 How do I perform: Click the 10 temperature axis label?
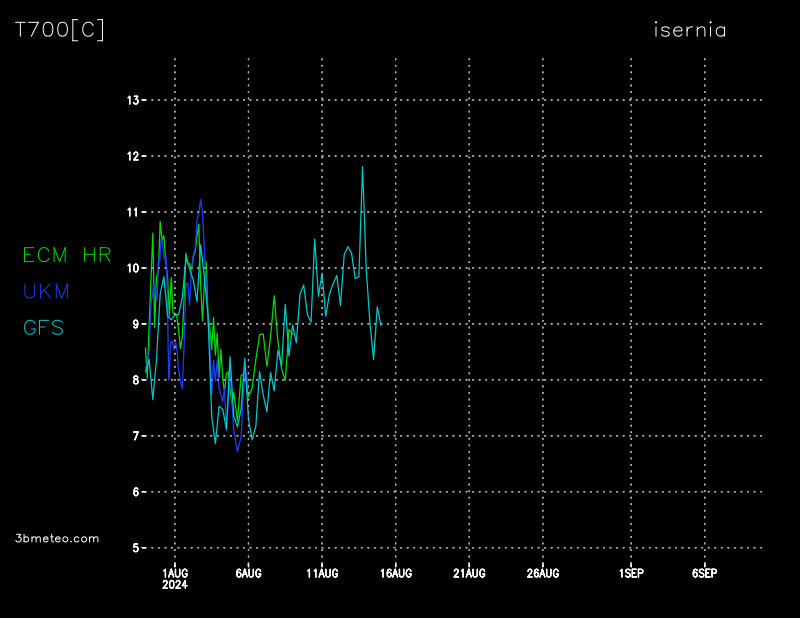(x=132, y=268)
